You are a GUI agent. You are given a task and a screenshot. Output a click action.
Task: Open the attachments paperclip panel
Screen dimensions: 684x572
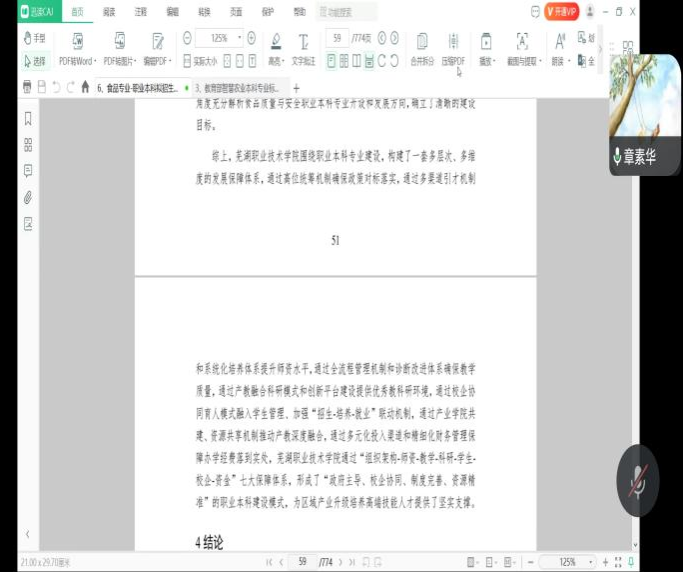[28, 197]
